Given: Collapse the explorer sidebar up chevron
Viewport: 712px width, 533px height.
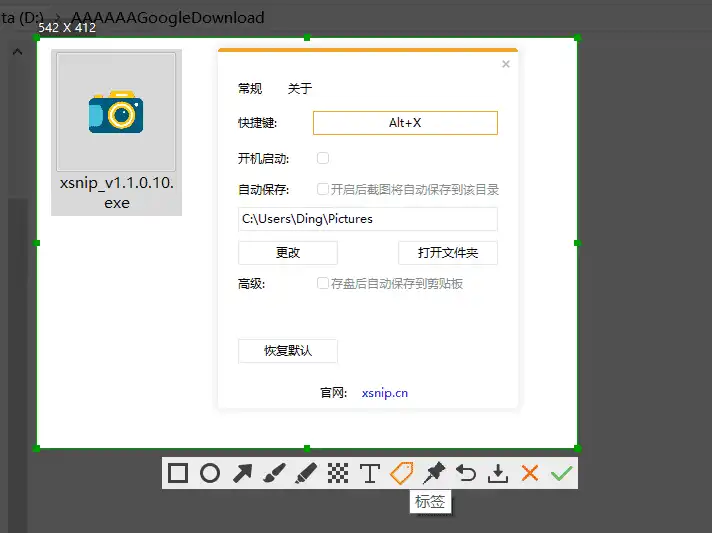Looking at the screenshot, I should [x=17, y=51].
